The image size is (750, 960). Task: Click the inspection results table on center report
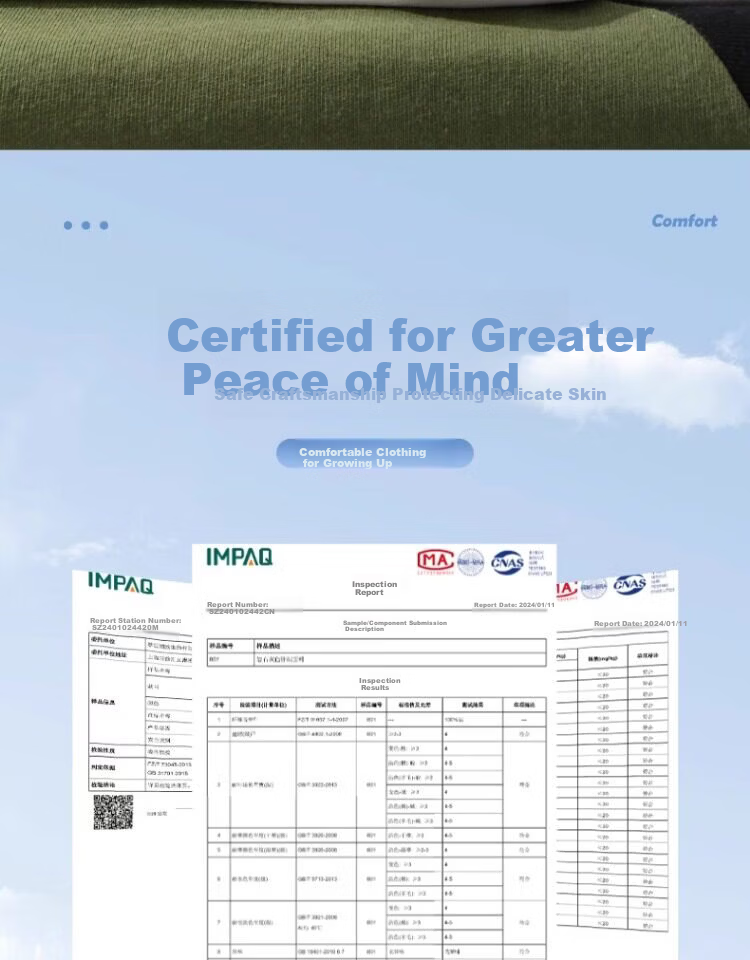click(x=377, y=828)
